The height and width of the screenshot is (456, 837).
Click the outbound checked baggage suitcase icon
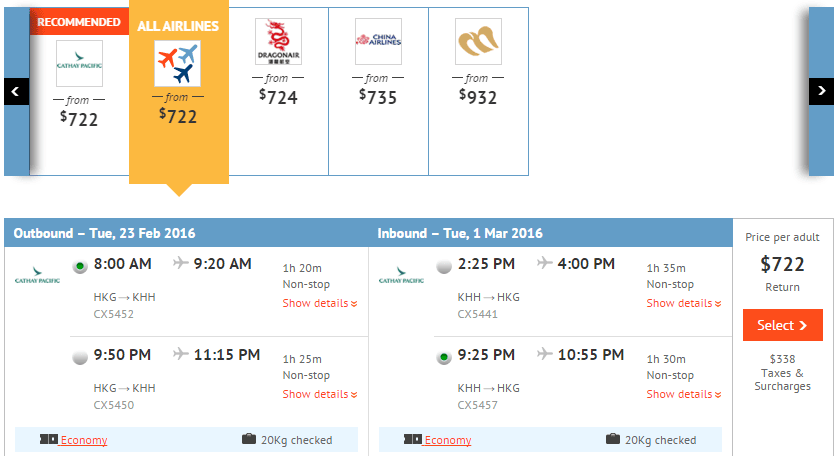click(249, 439)
